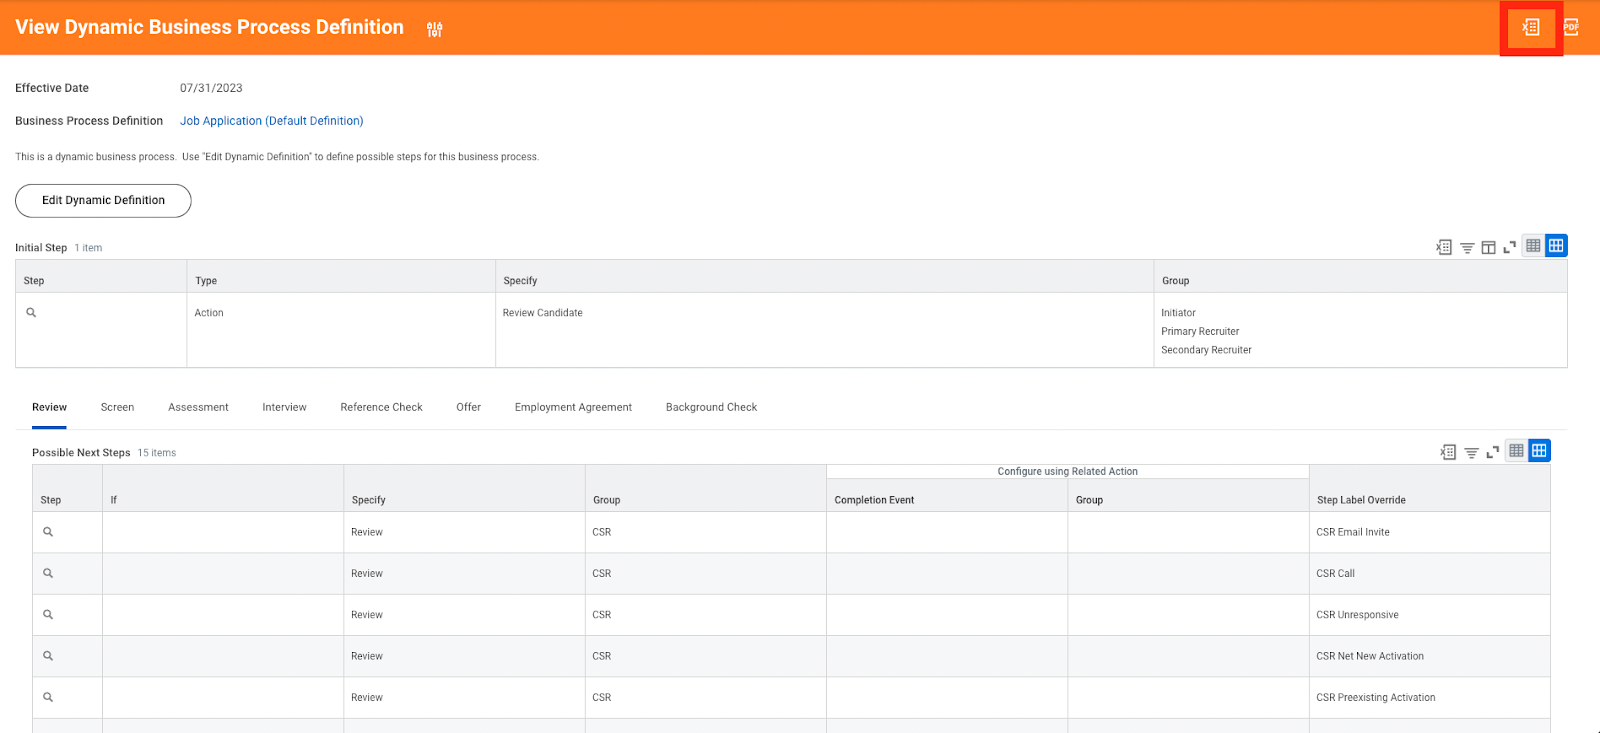Open filter for Possible Next Steps table
The width and height of the screenshot is (1600, 733).
coord(1471,452)
